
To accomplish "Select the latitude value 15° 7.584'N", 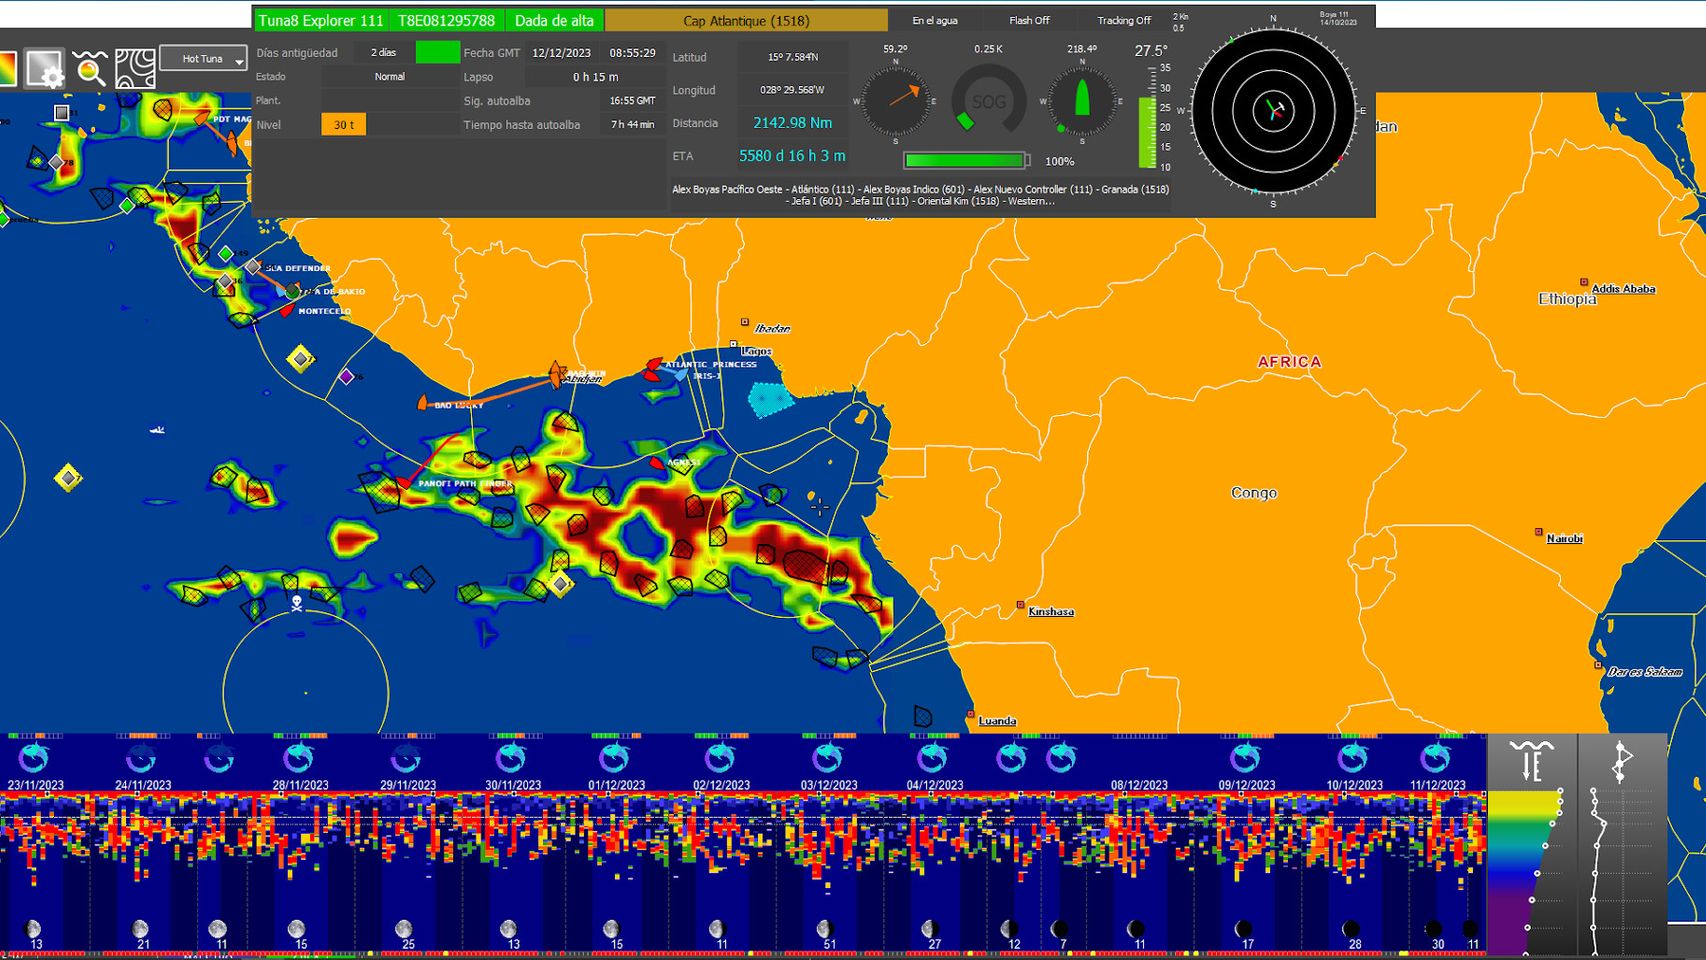I will (793, 57).
